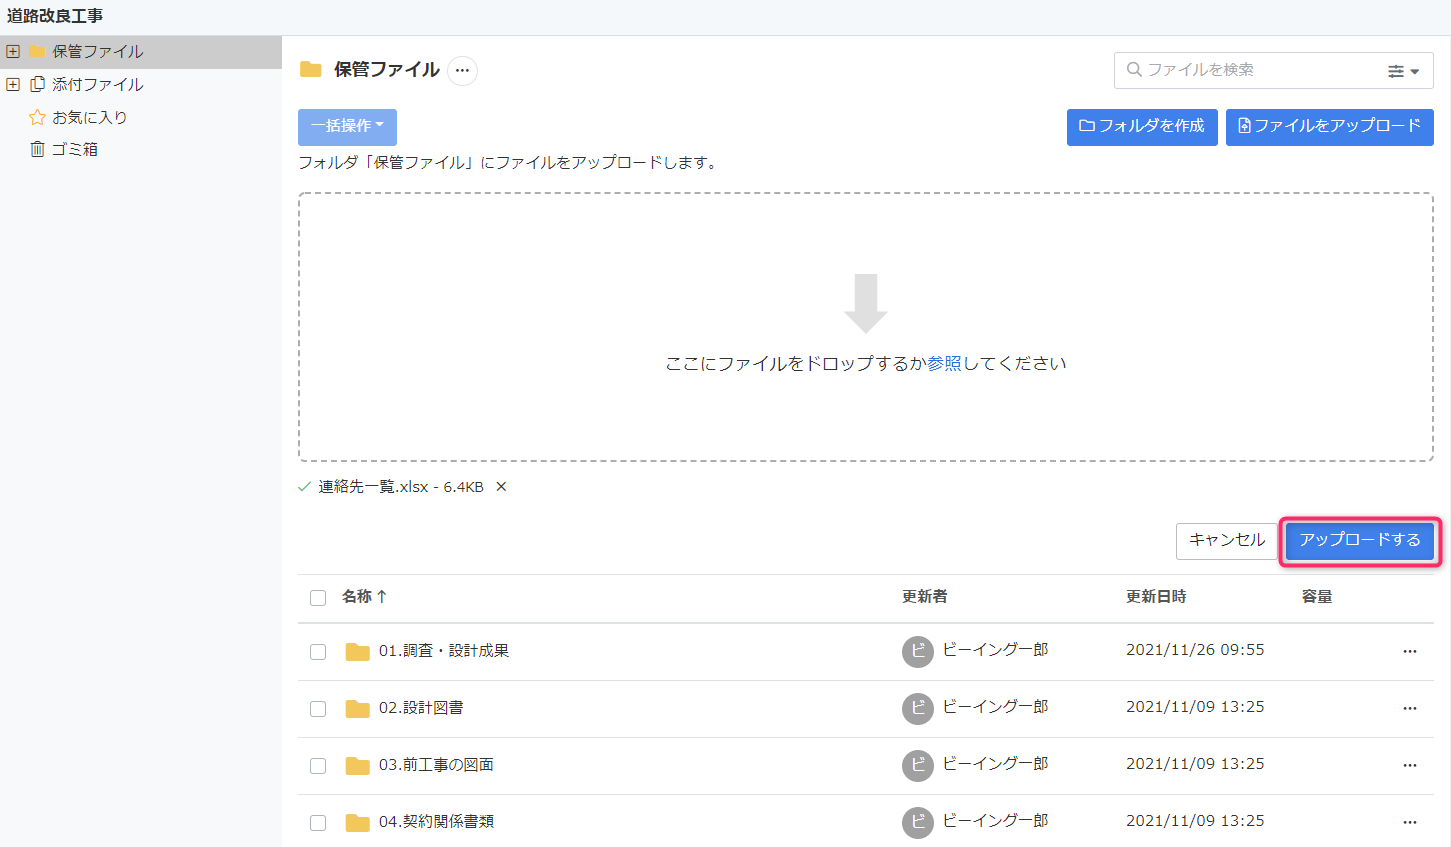Click user avatar in 01.調査・設計成果 row
1451x847 pixels.
pyautogui.click(x=917, y=652)
